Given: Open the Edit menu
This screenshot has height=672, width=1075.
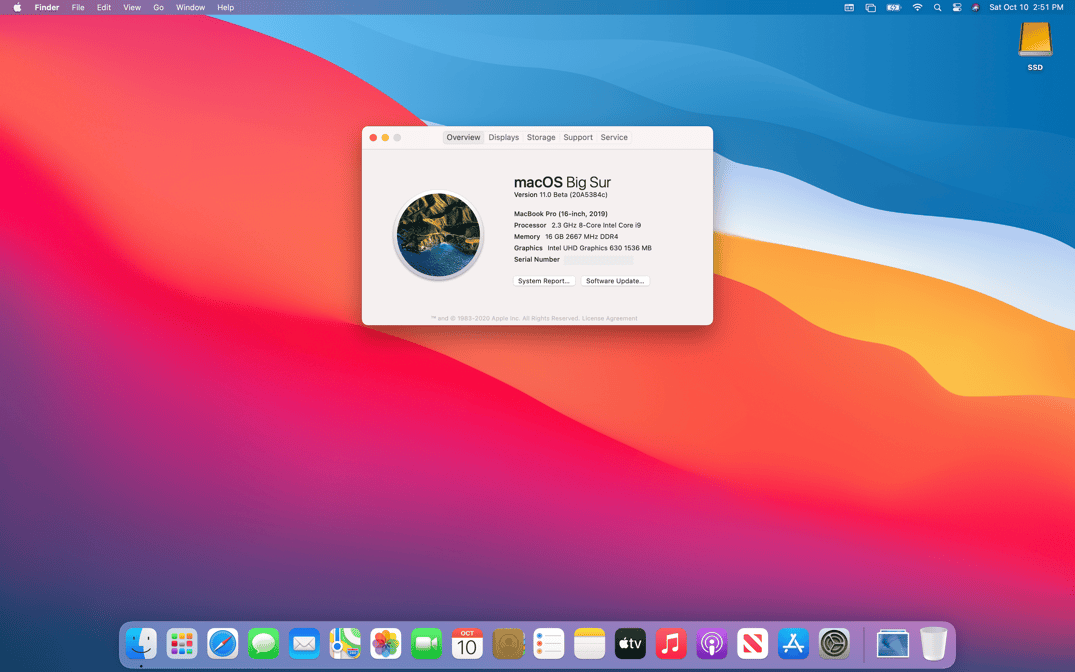Looking at the screenshot, I should click(104, 8).
